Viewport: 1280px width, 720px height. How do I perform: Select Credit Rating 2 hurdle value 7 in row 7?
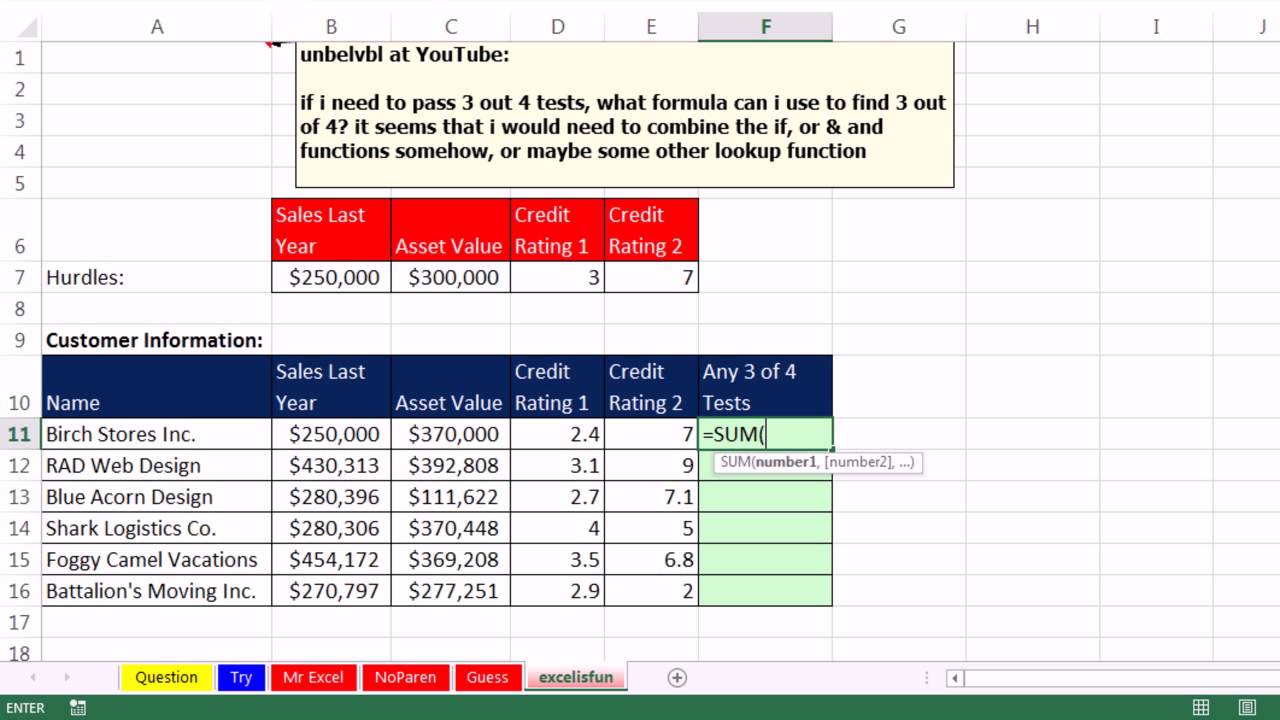pos(651,277)
